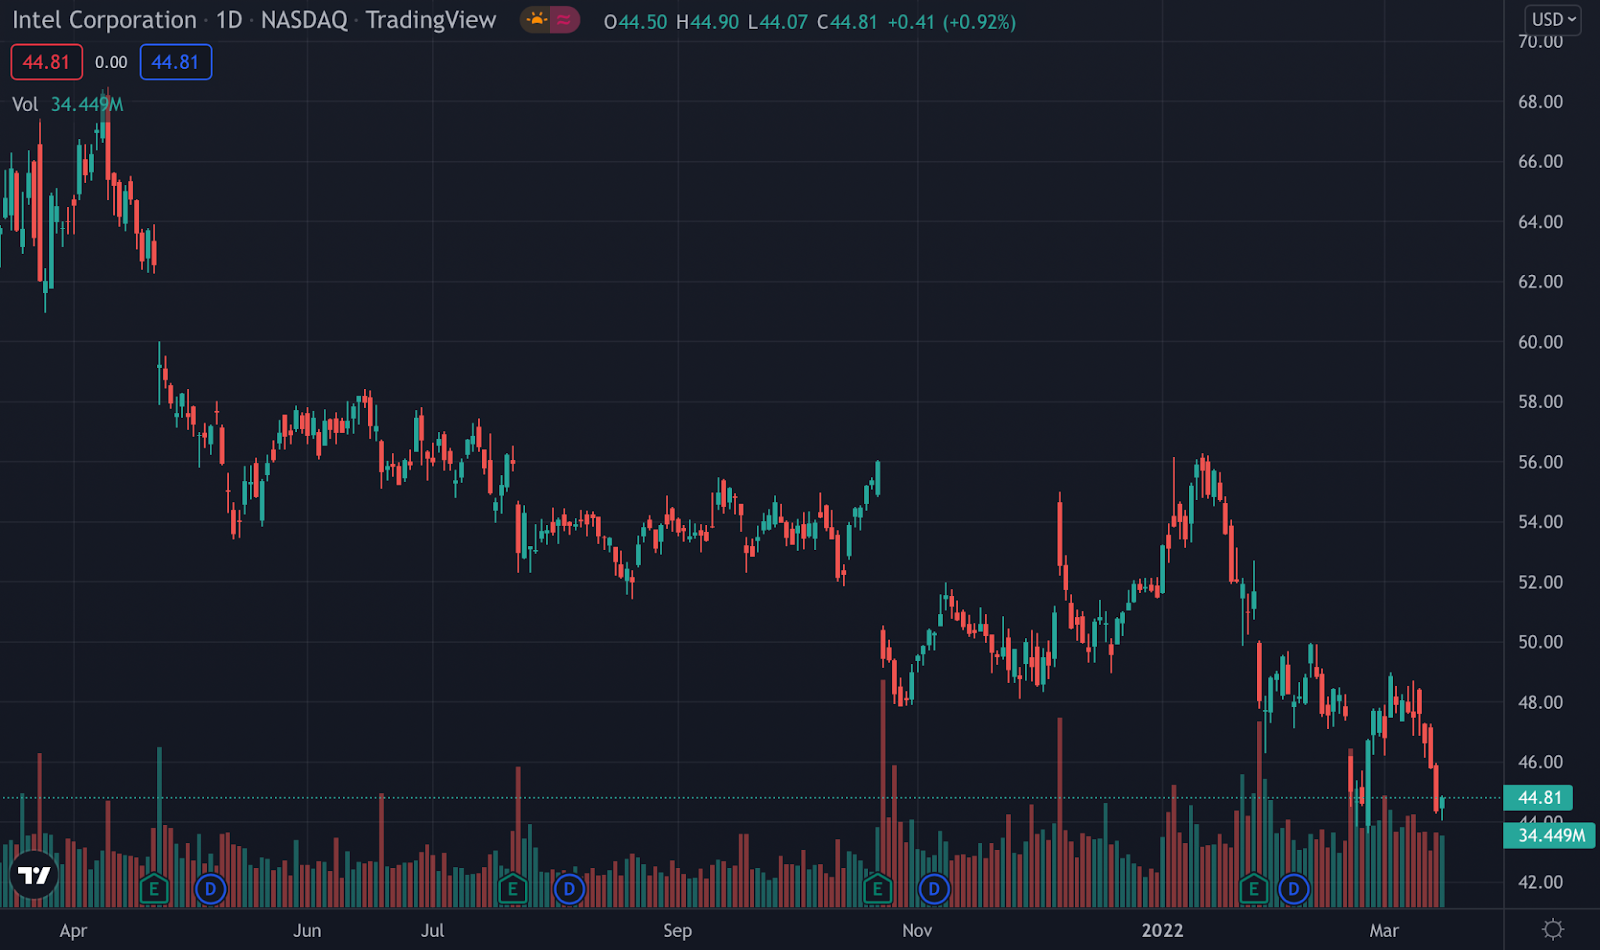
Task: Click the 1D interval label
Action: [x=229, y=20]
